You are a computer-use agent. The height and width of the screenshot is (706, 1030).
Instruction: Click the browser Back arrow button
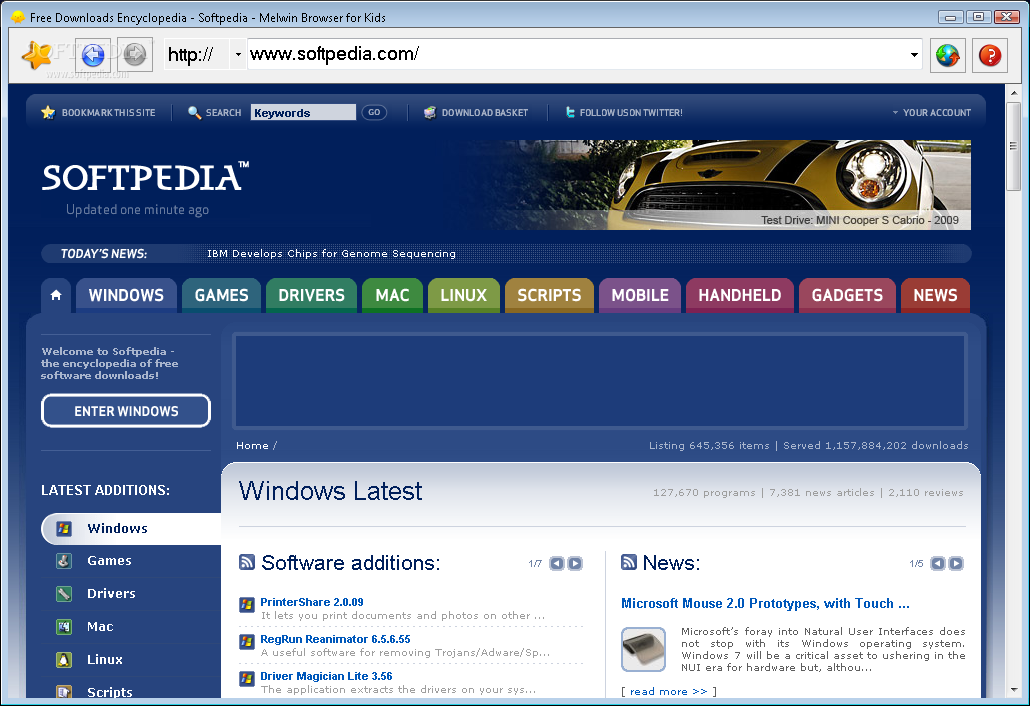pyautogui.click(x=93, y=55)
